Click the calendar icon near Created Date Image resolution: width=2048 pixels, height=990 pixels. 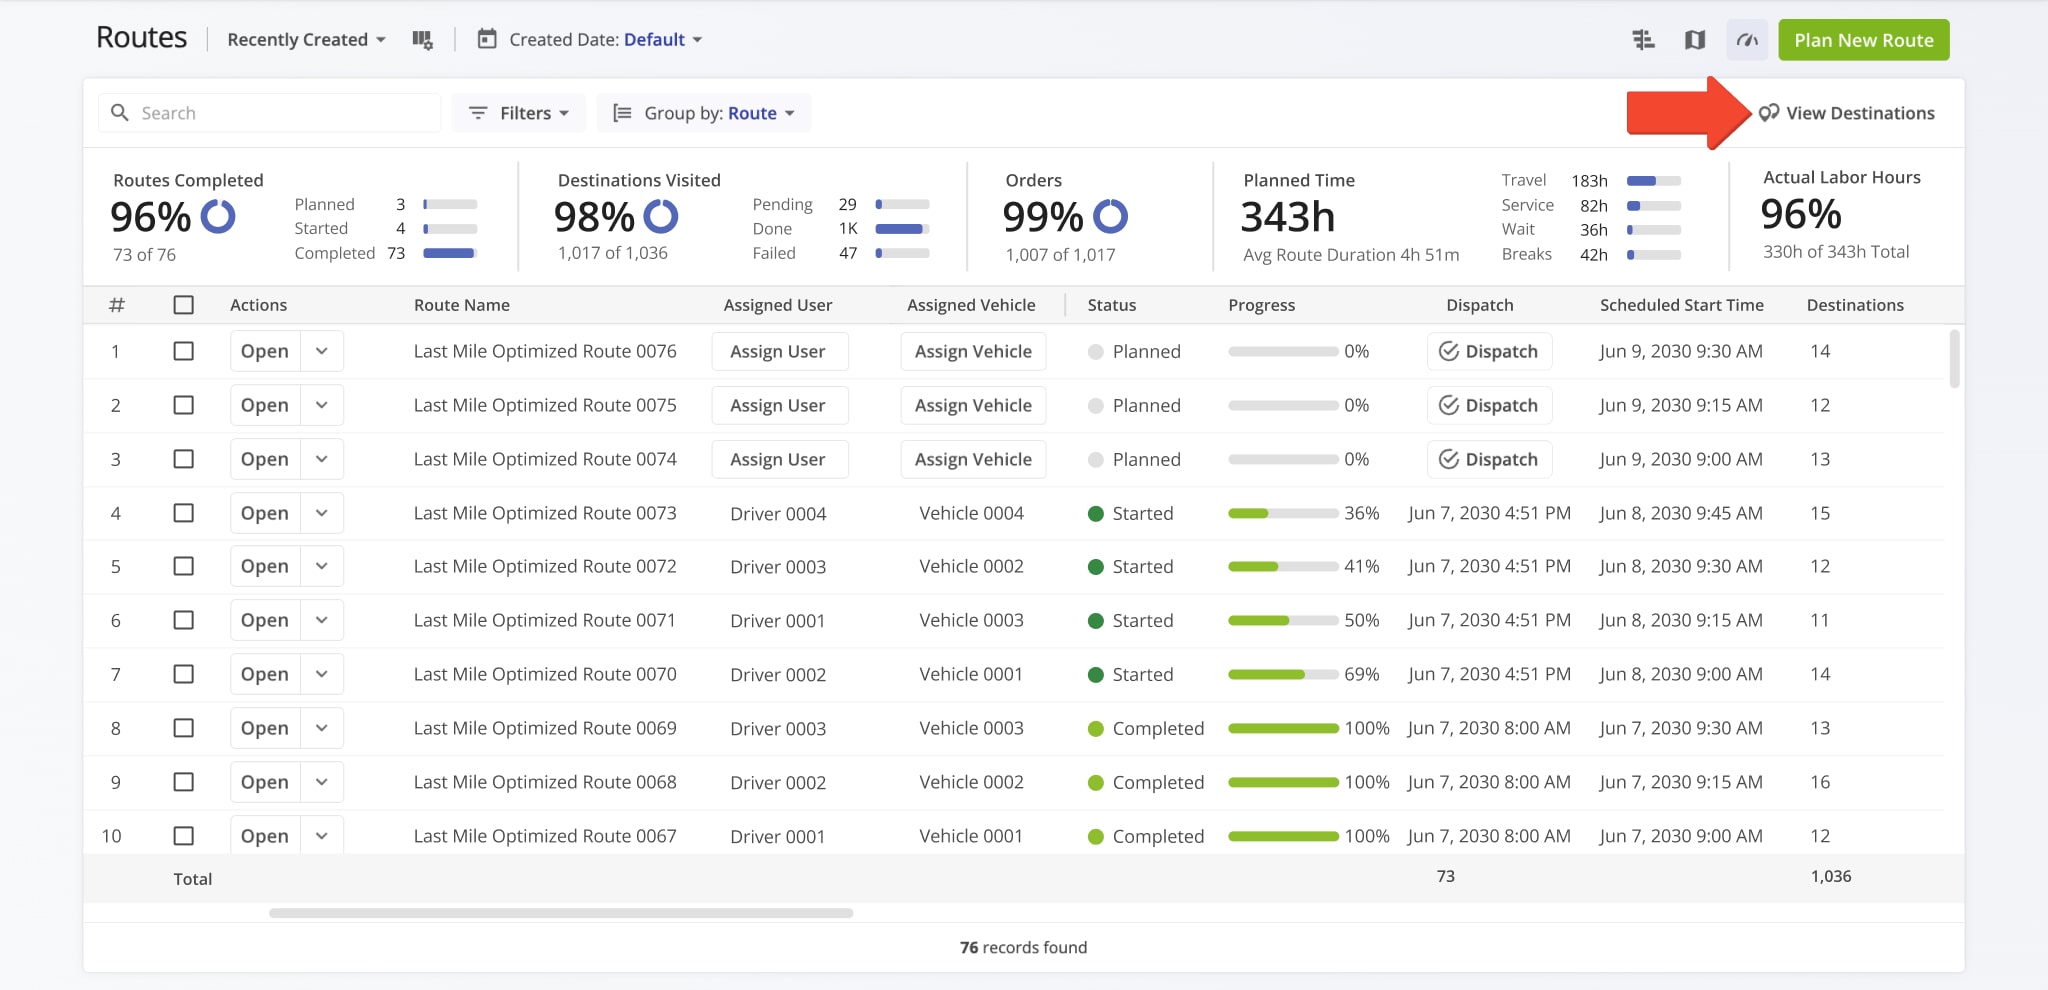pyautogui.click(x=487, y=39)
